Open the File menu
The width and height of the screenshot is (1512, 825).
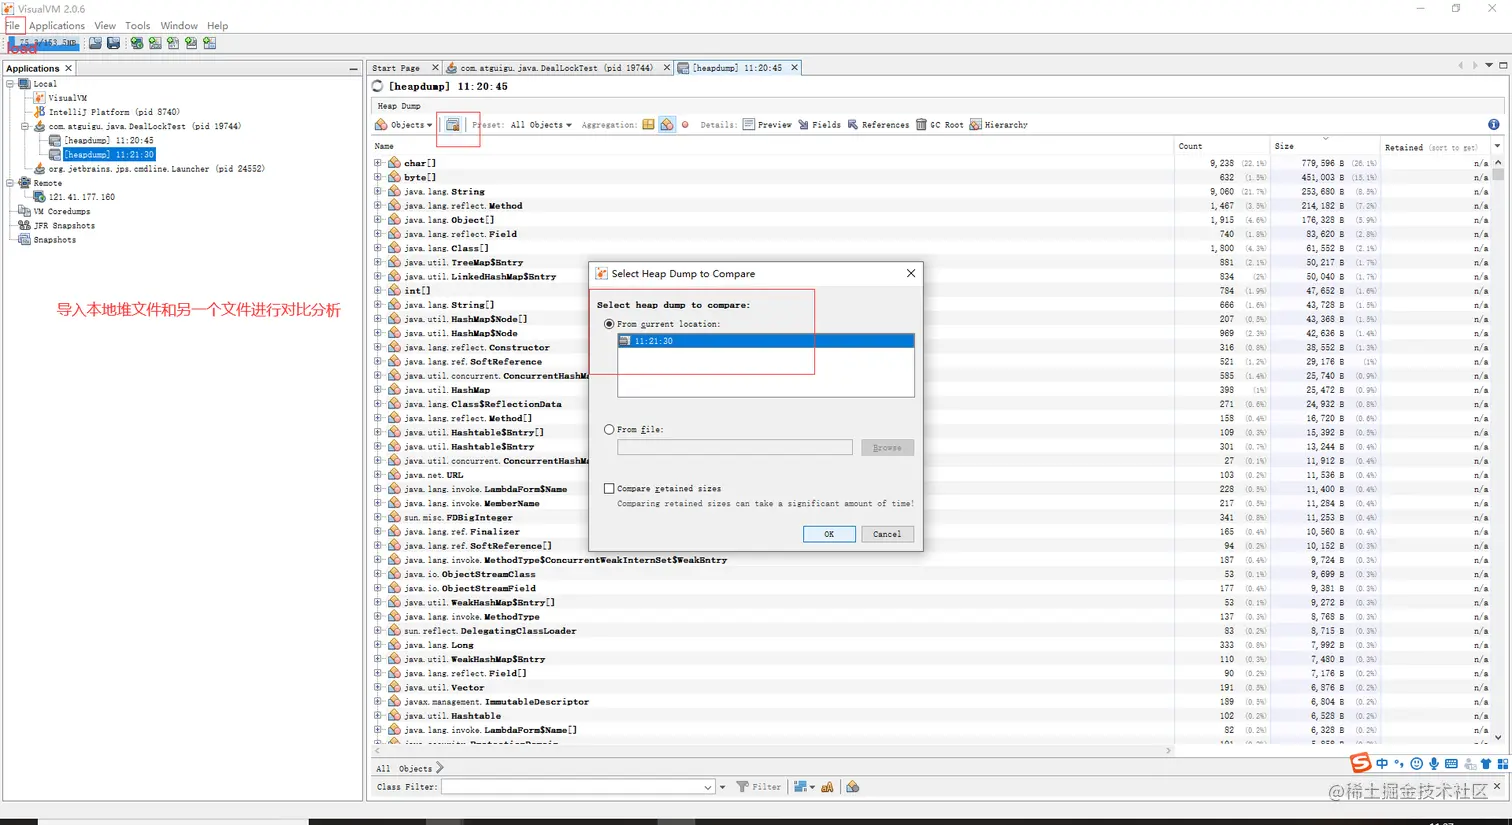click(x=13, y=25)
